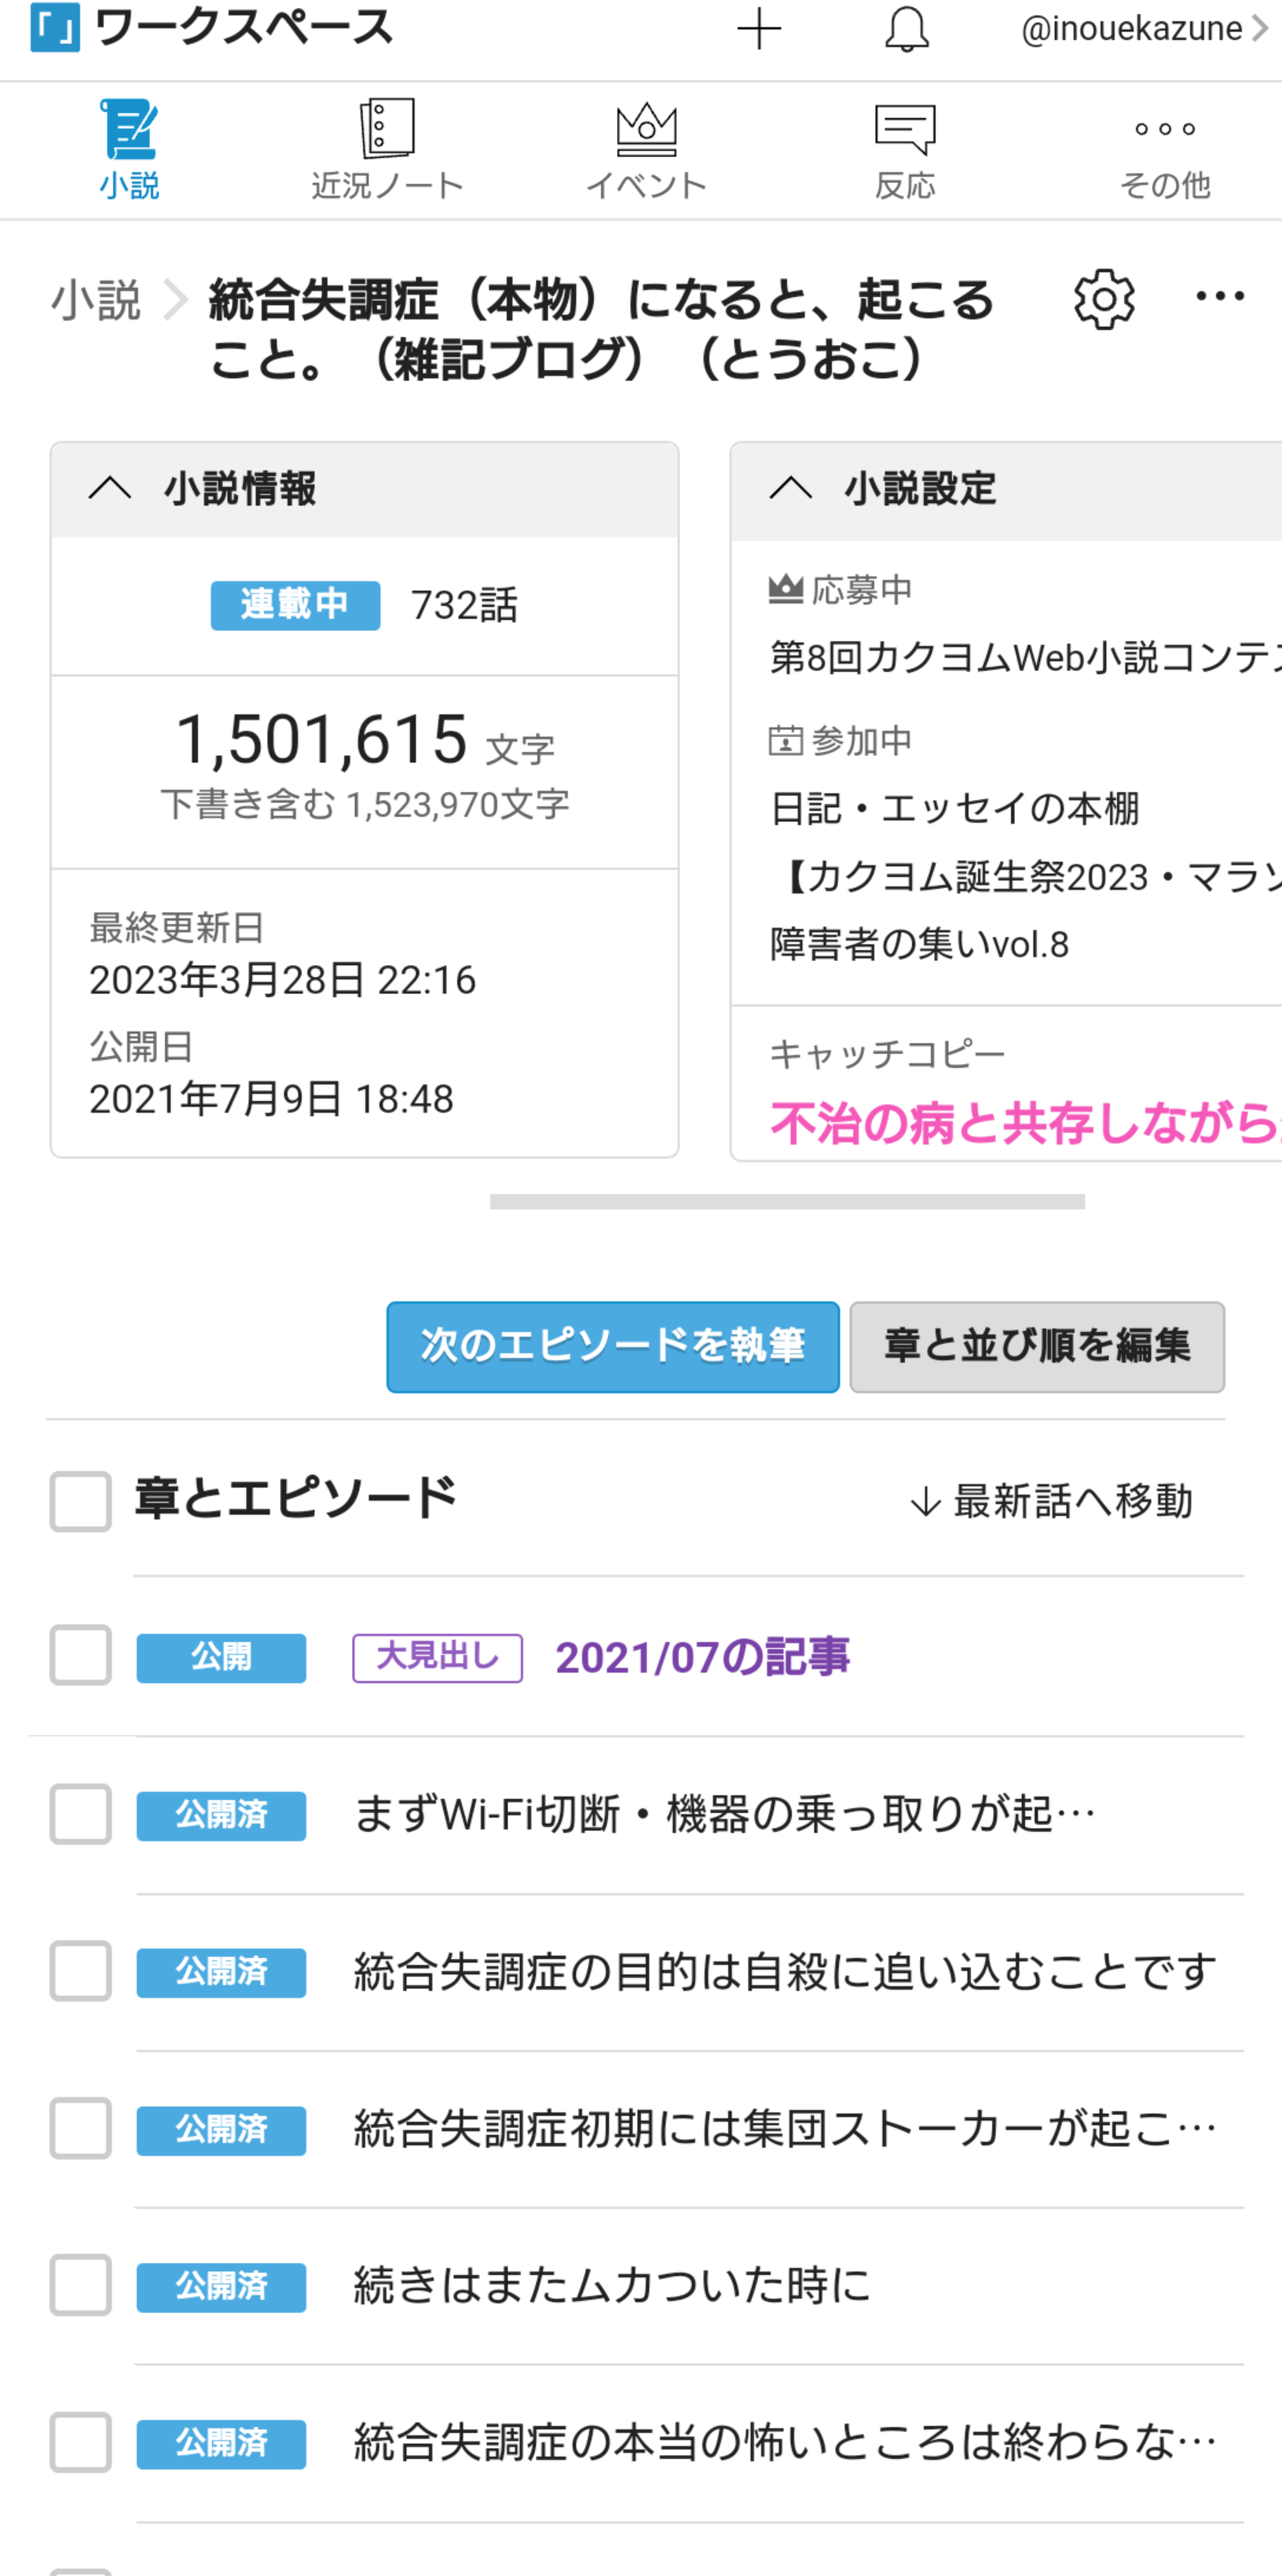This screenshot has width=1282, height=2576.
Task: Check the 章とエピソード select-all checkbox
Action: click(81, 1501)
